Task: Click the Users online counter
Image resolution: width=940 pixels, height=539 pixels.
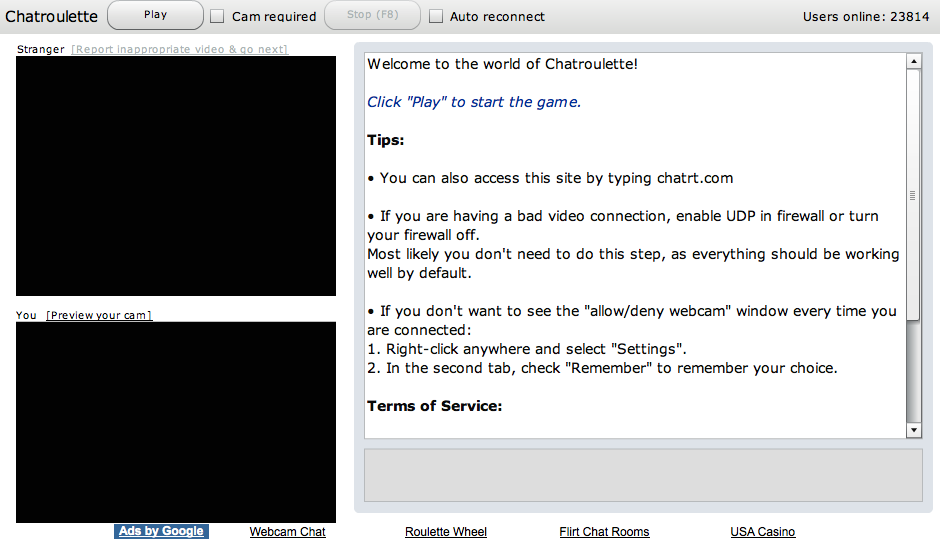Action: coord(865,16)
